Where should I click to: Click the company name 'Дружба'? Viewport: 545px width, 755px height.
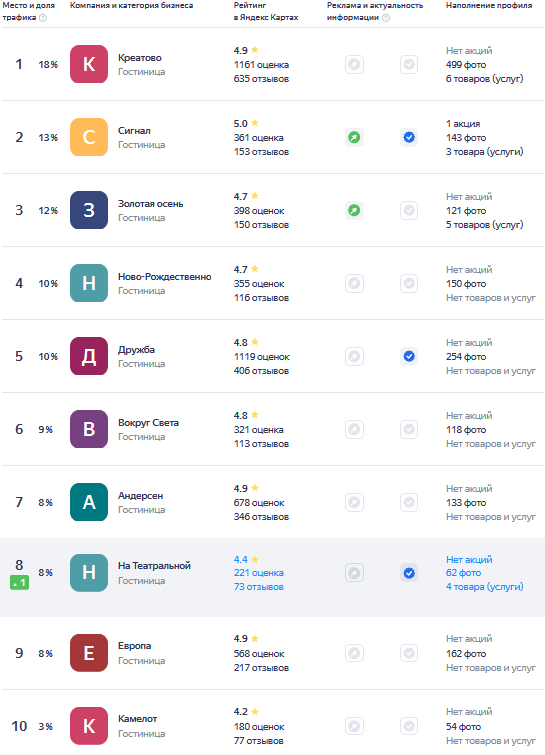(136, 350)
